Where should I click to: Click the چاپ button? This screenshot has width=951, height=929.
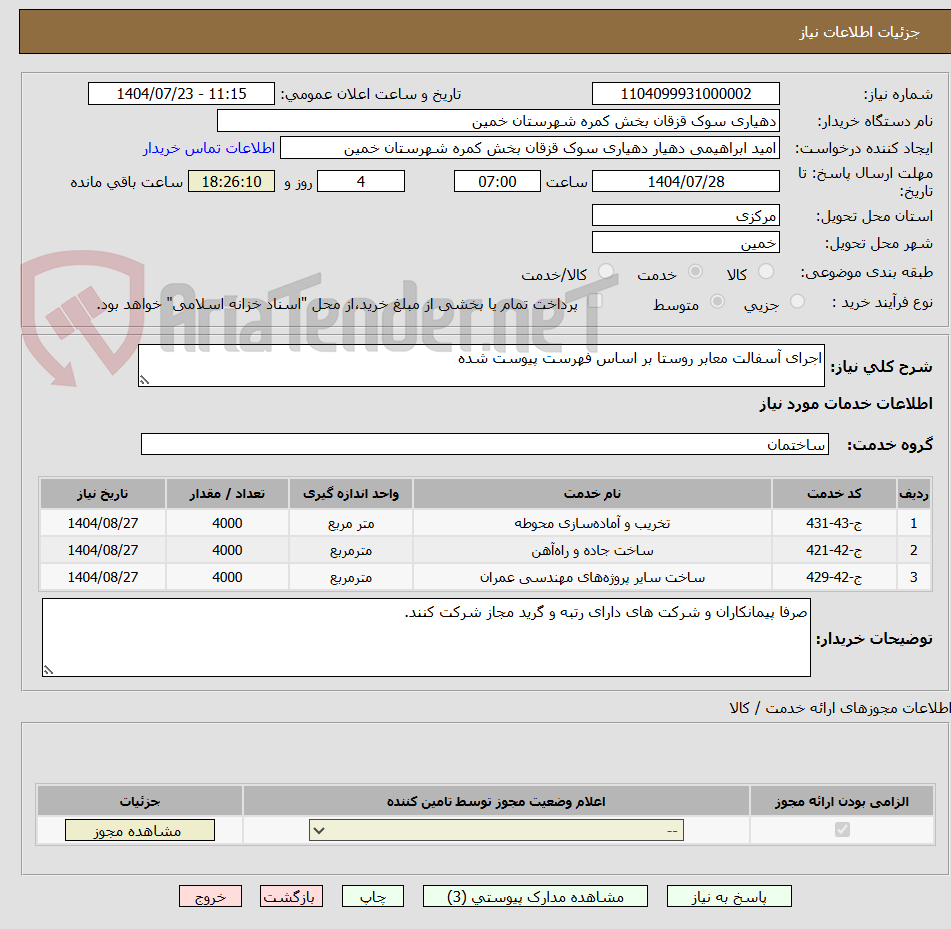click(x=372, y=896)
